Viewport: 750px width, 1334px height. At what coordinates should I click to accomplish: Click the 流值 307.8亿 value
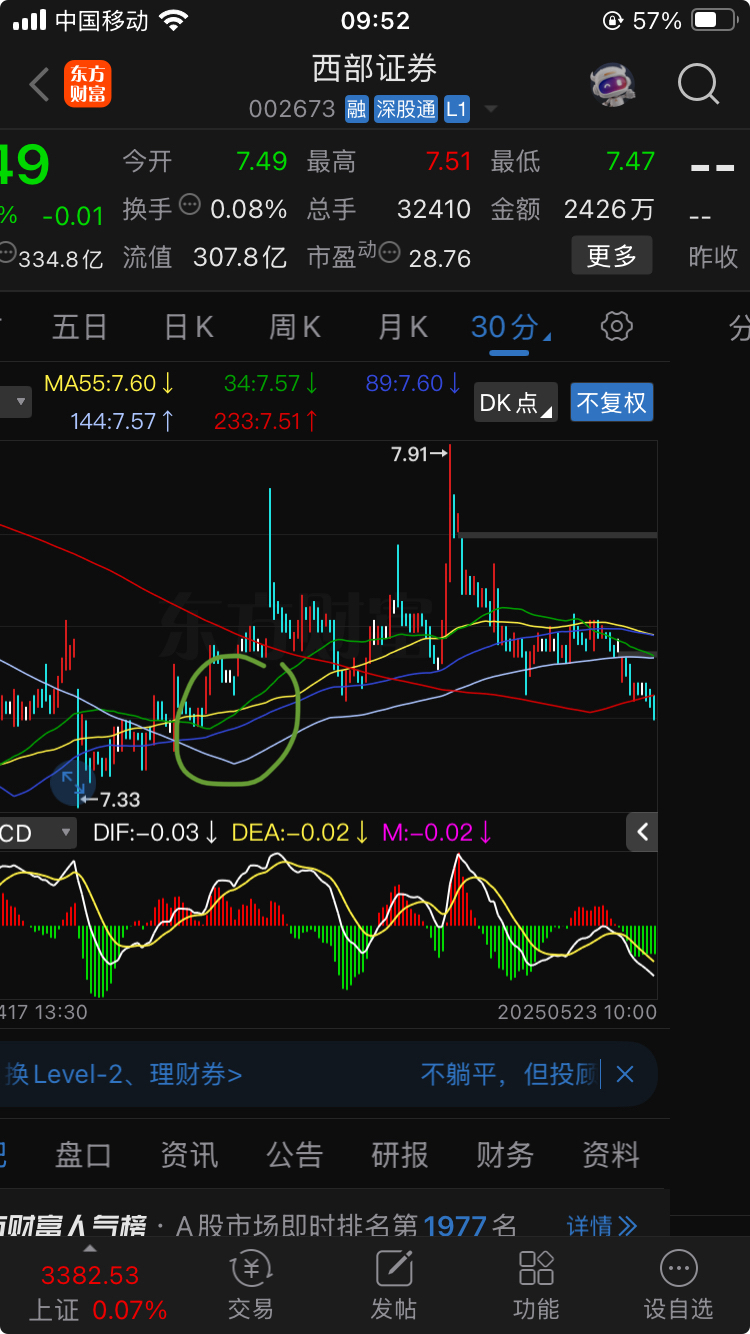(x=240, y=257)
